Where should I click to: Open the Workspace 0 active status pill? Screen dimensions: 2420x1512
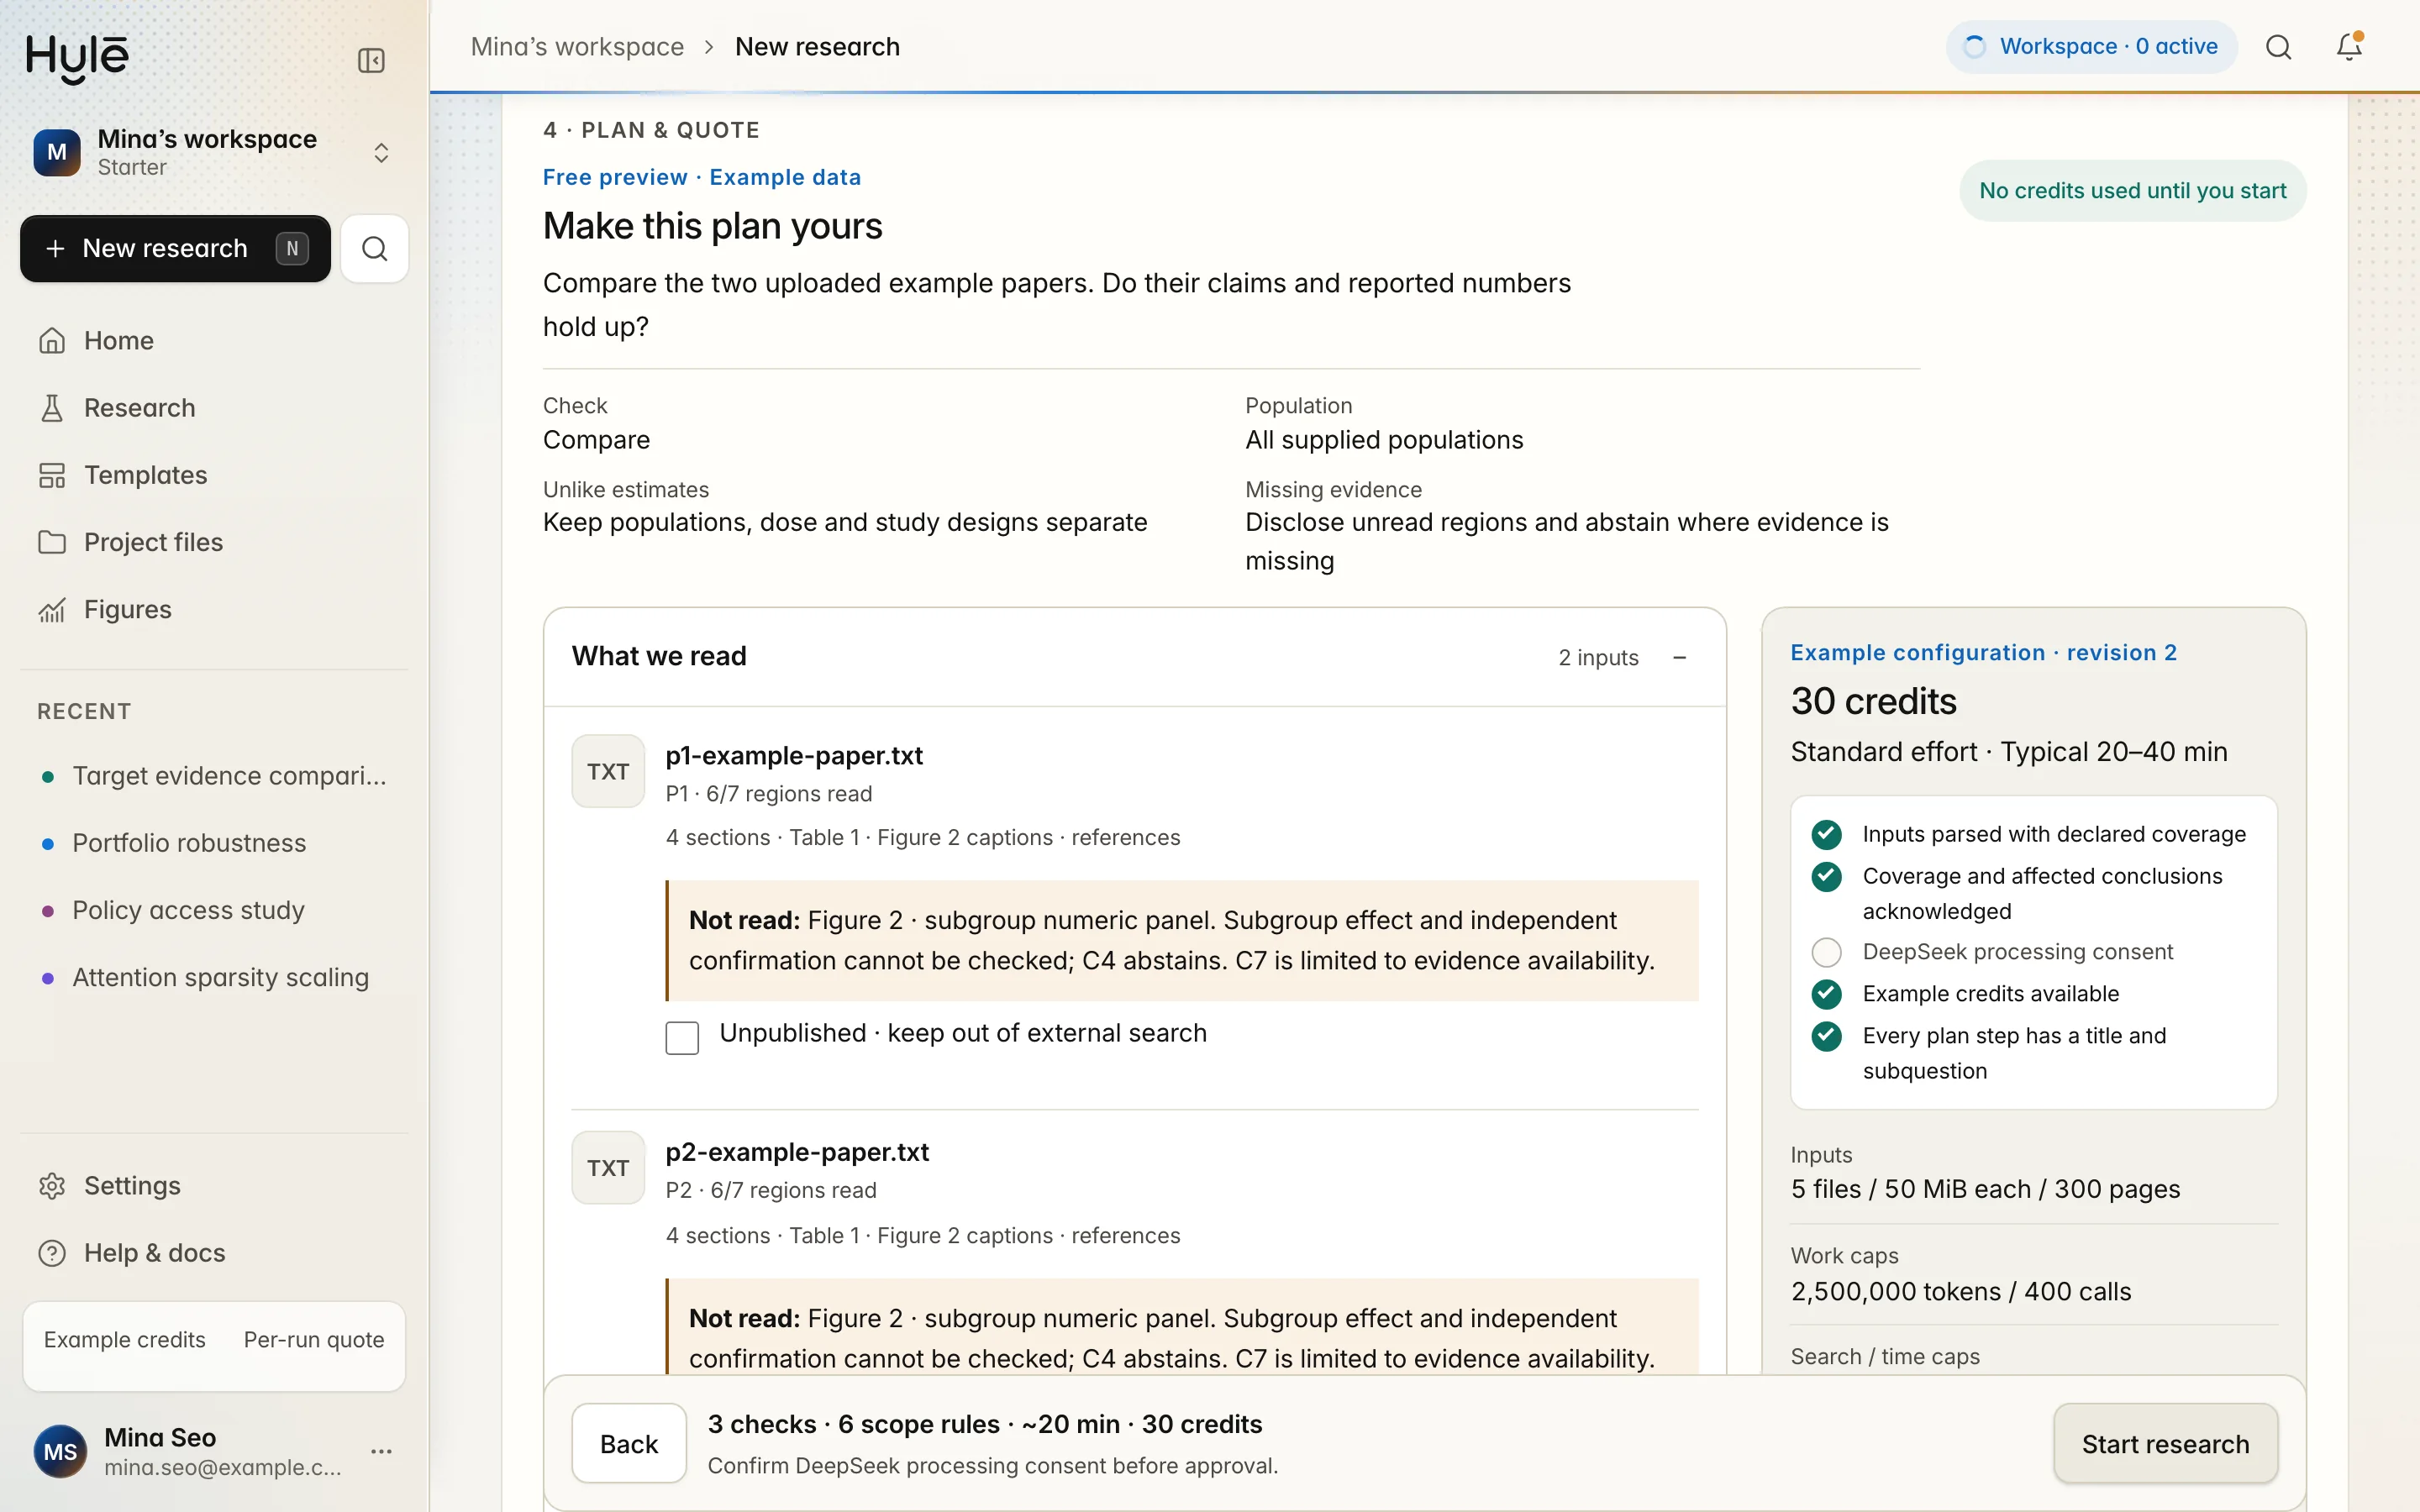tap(2091, 47)
